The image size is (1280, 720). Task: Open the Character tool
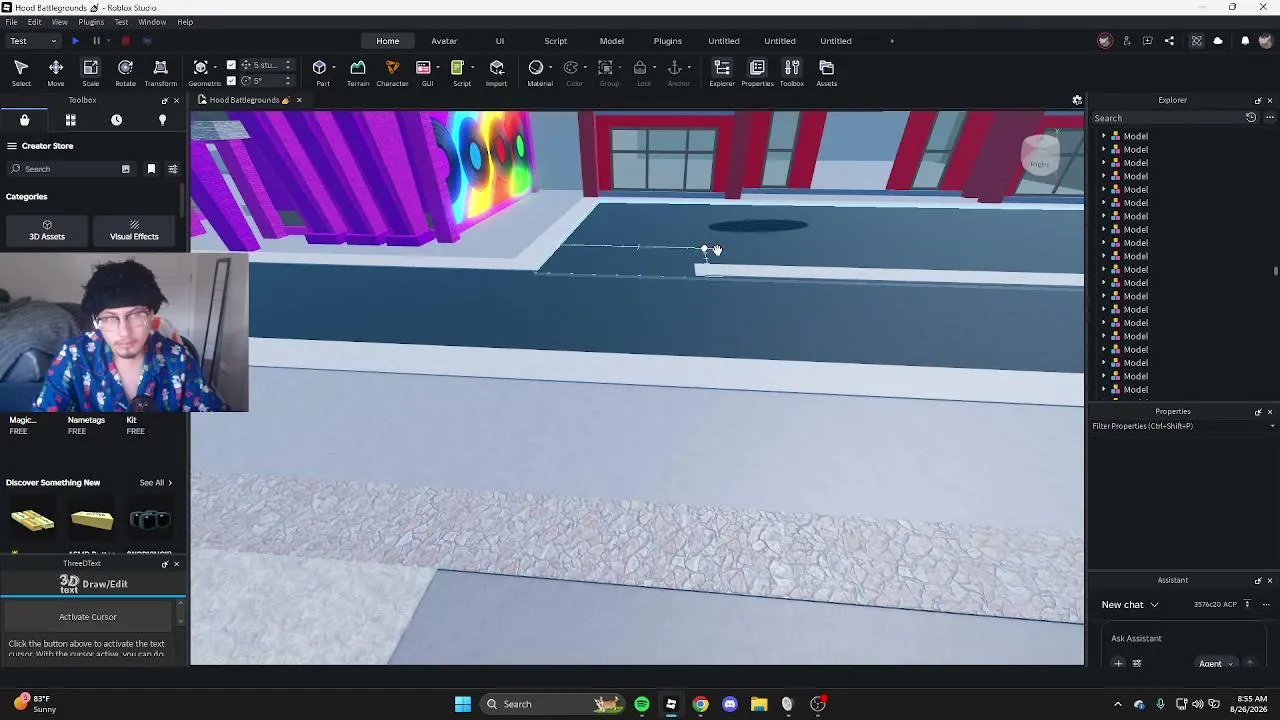tap(392, 72)
